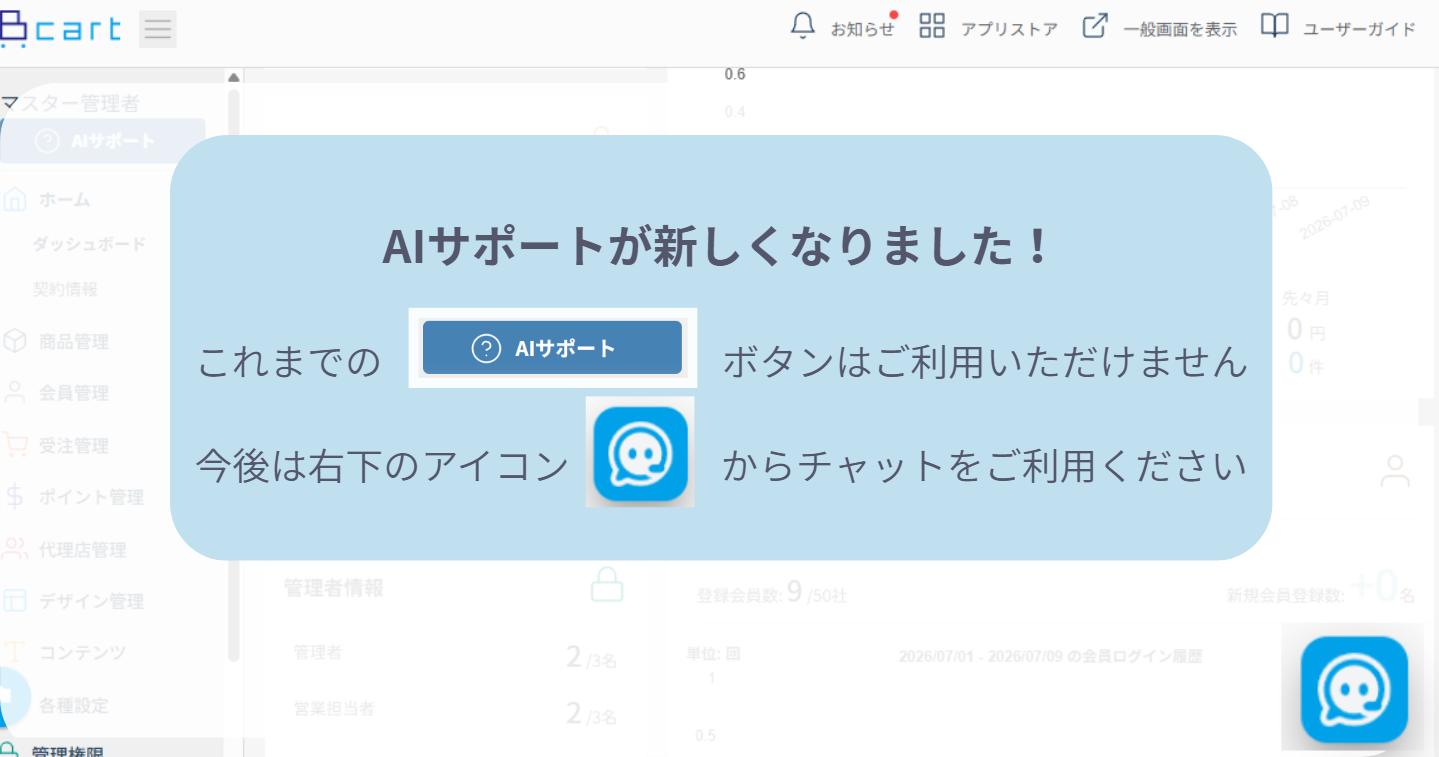Open 各種設定 in the sidebar

tap(73, 705)
